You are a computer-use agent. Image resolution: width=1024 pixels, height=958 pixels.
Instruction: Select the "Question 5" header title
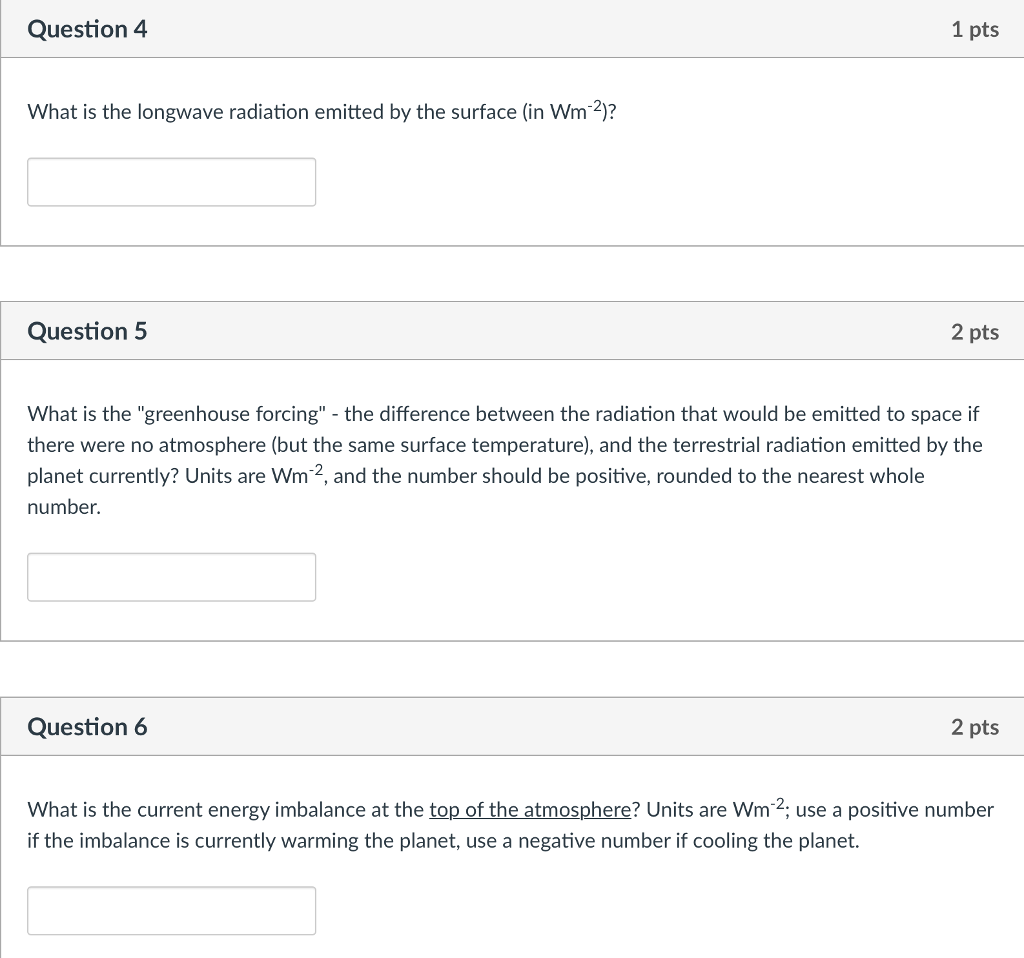(x=88, y=331)
